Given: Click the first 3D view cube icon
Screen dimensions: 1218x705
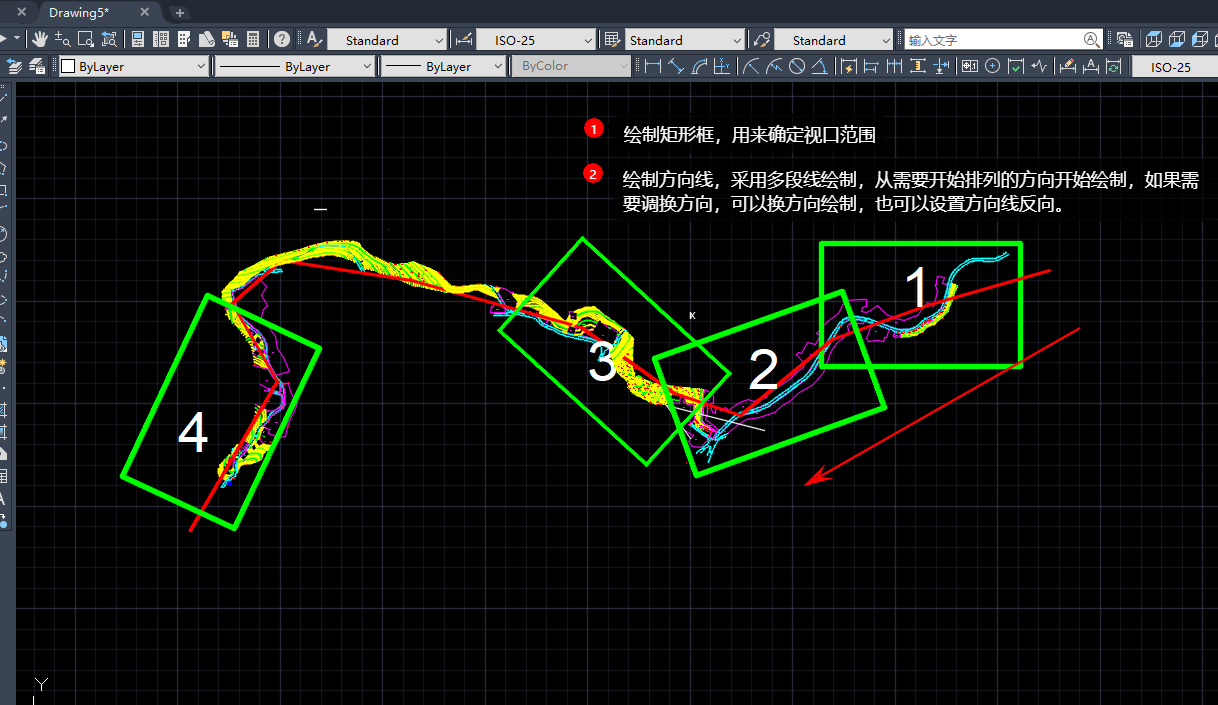Looking at the screenshot, I should click(x=1155, y=40).
